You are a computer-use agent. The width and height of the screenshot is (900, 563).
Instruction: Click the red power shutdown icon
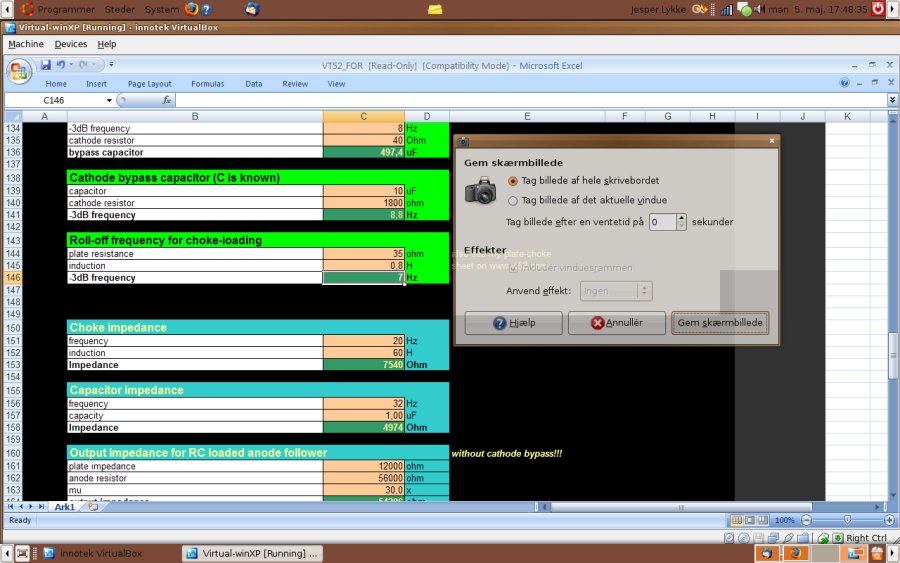tap(878, 9)
